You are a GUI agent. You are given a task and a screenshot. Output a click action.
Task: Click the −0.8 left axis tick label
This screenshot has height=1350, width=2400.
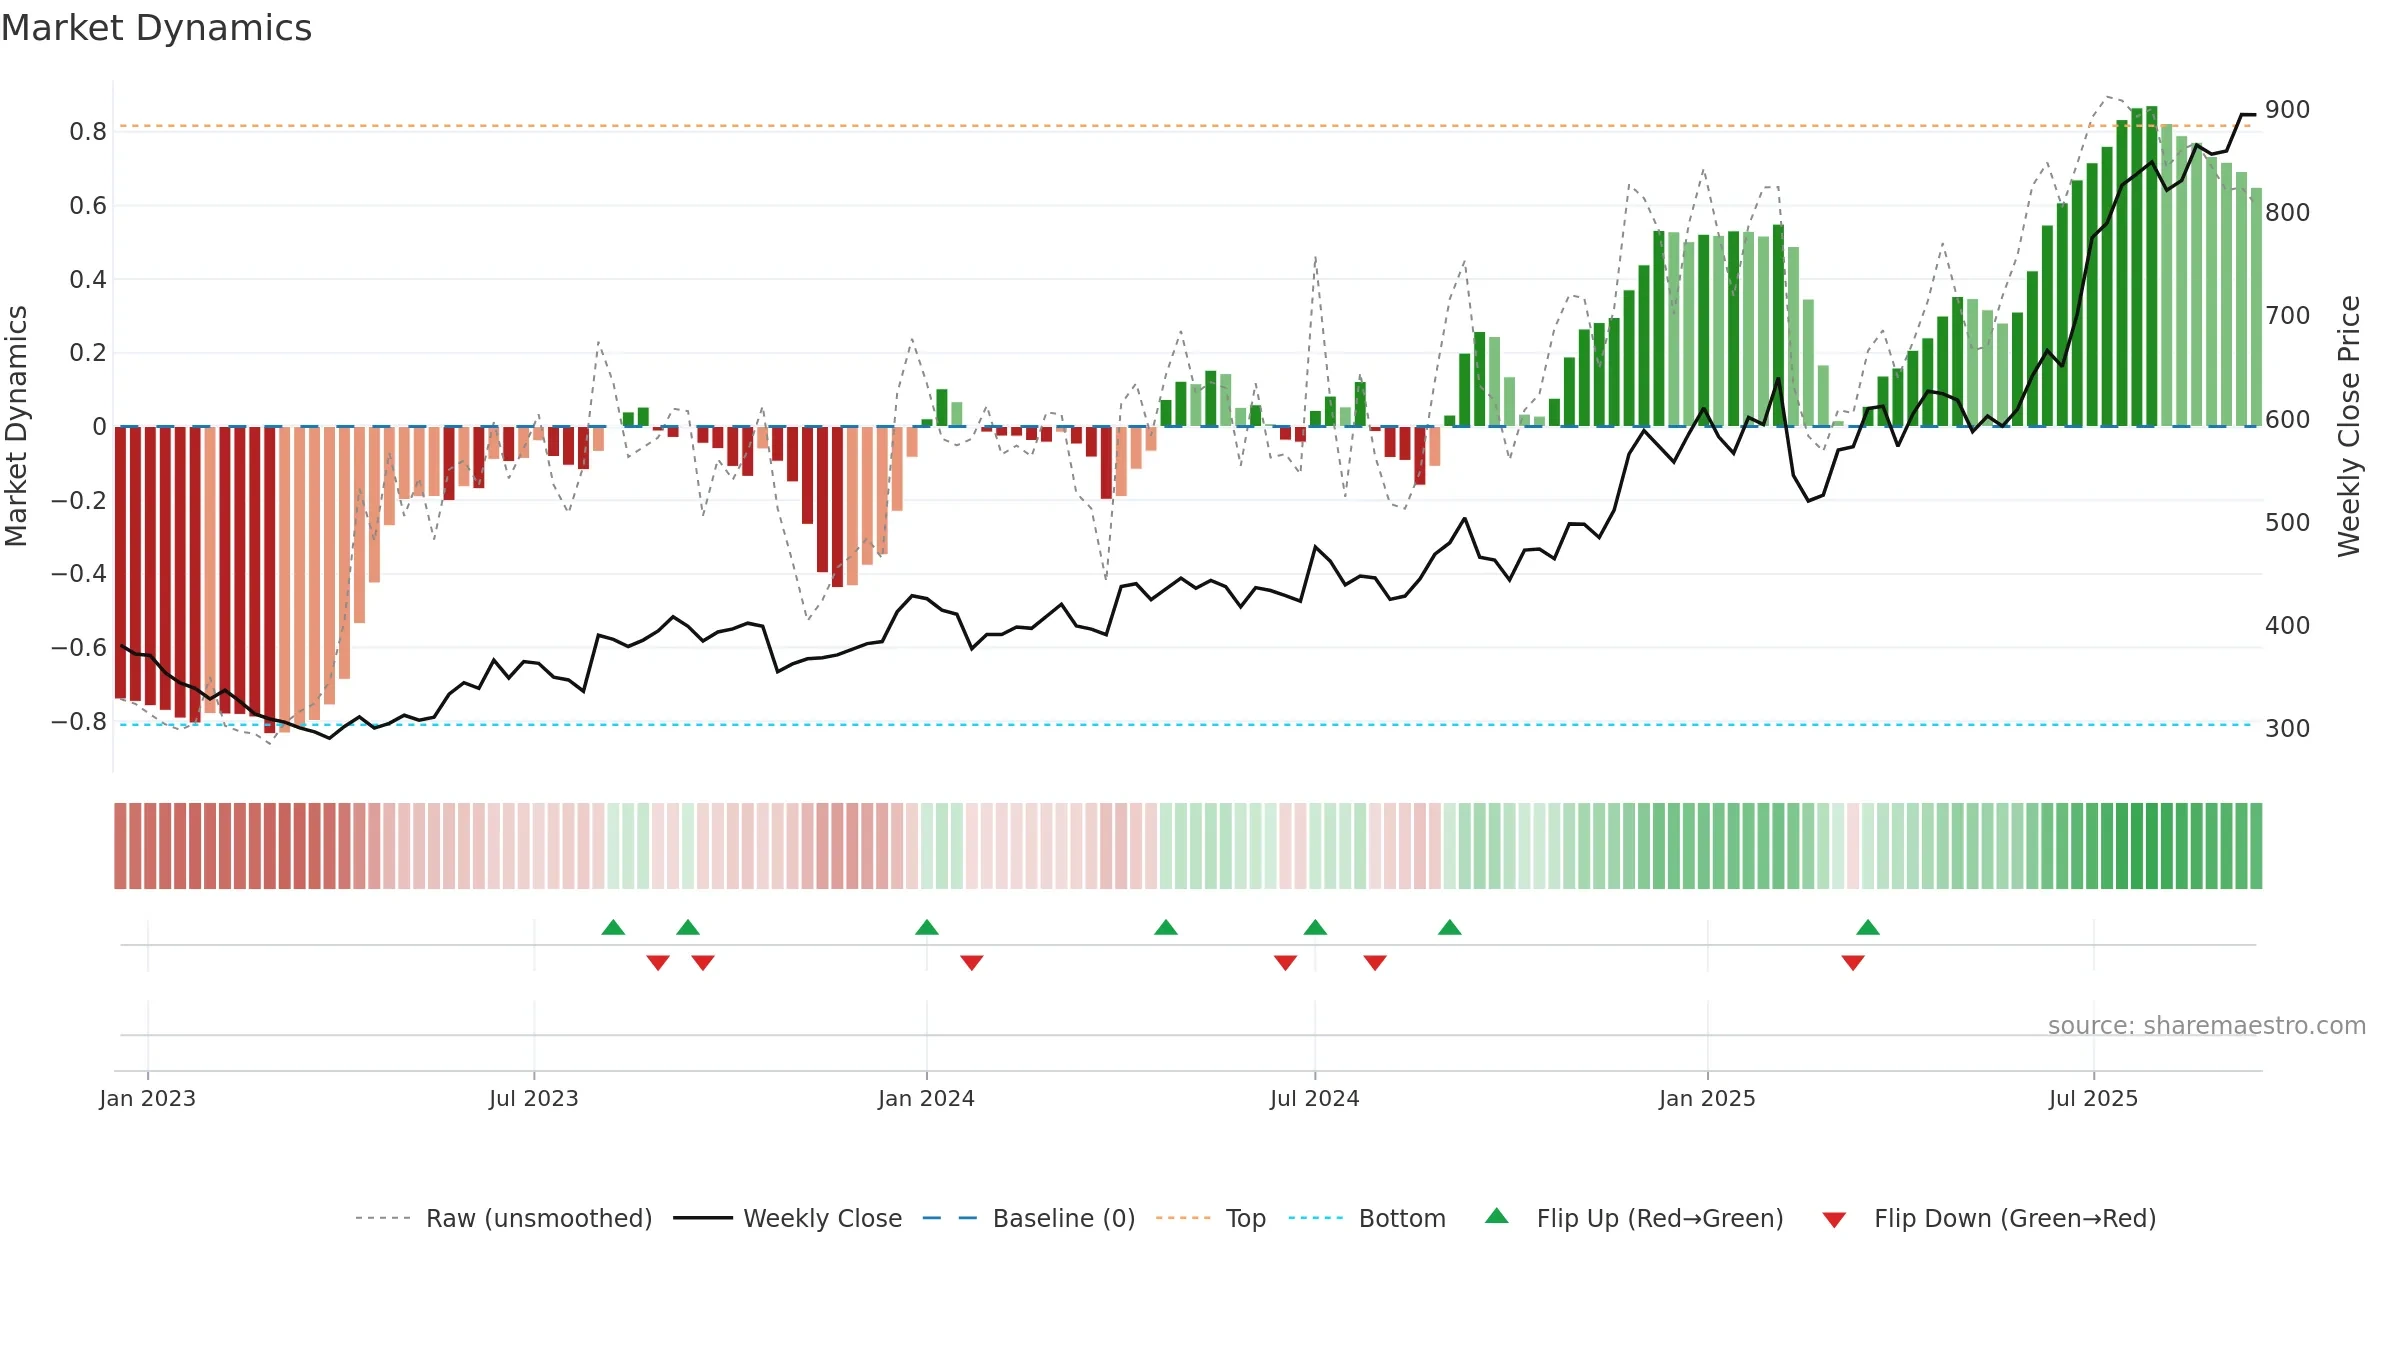pyautogui.click(x=79, y=721)
